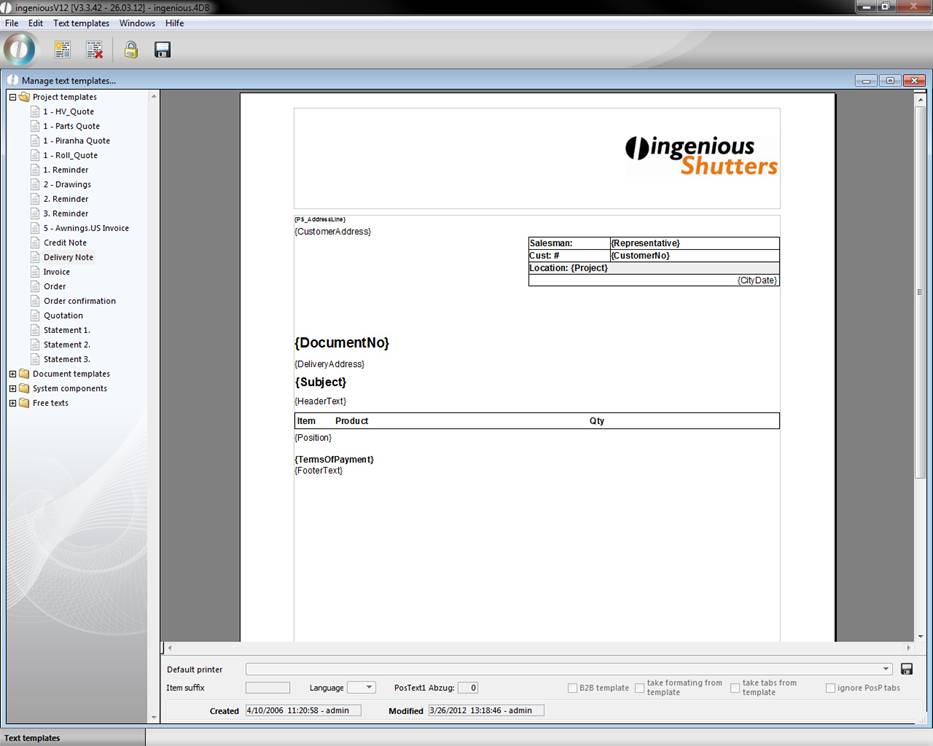Click the horizontal scrollbar below the preview
The height and width of the screenshot is (746, 933).
[x=540, y=648]
